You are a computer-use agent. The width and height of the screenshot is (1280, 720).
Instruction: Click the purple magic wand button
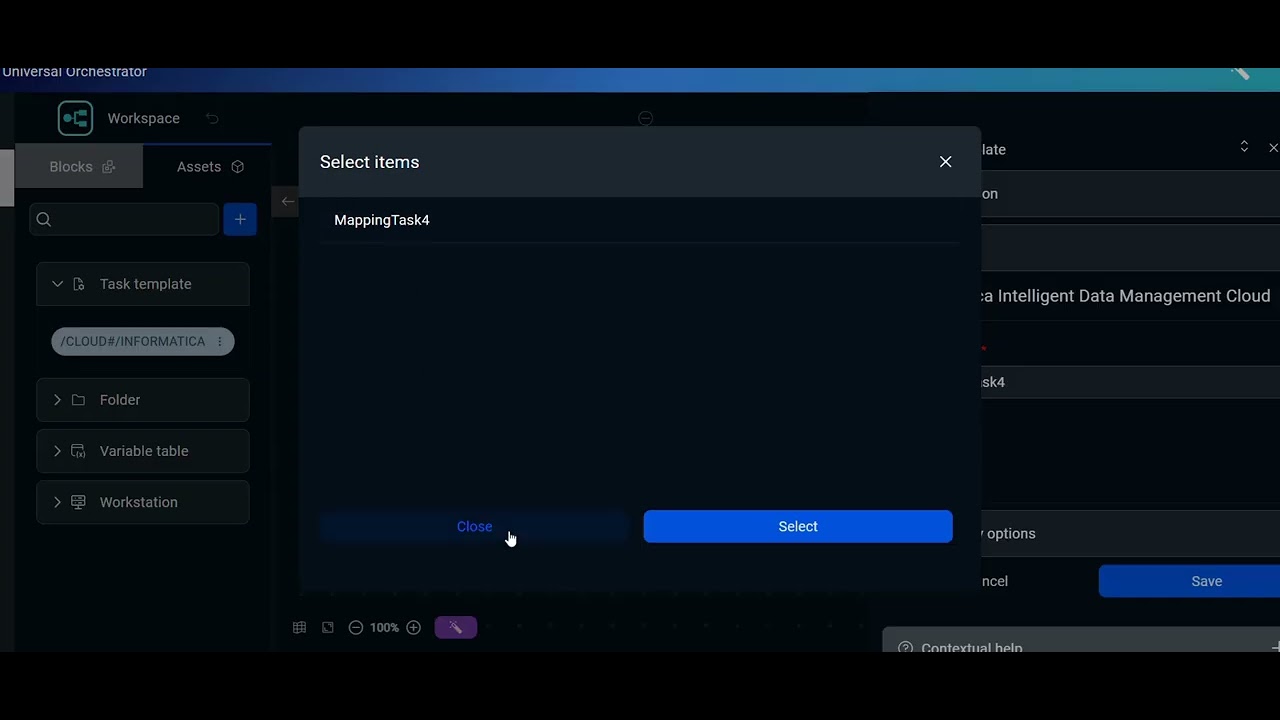click(x=456, y=627)
